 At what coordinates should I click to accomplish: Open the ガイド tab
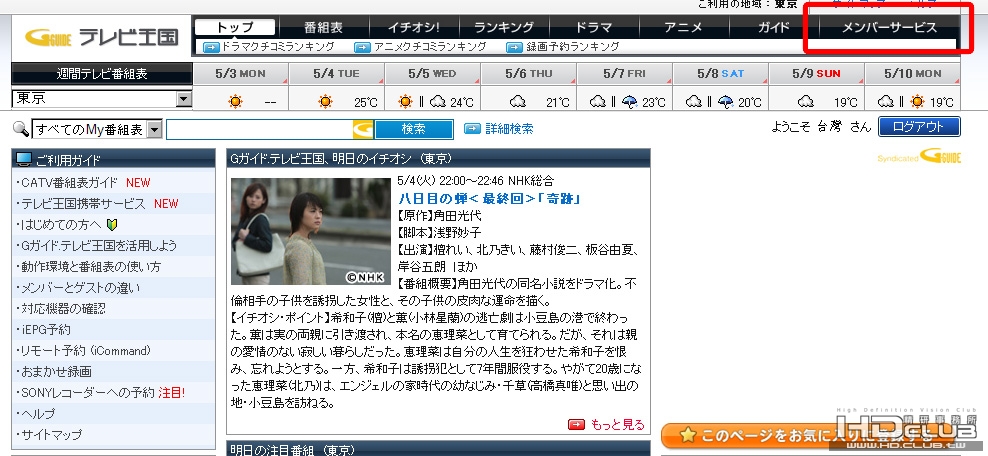pyautogui.click(x=774, y=28)
